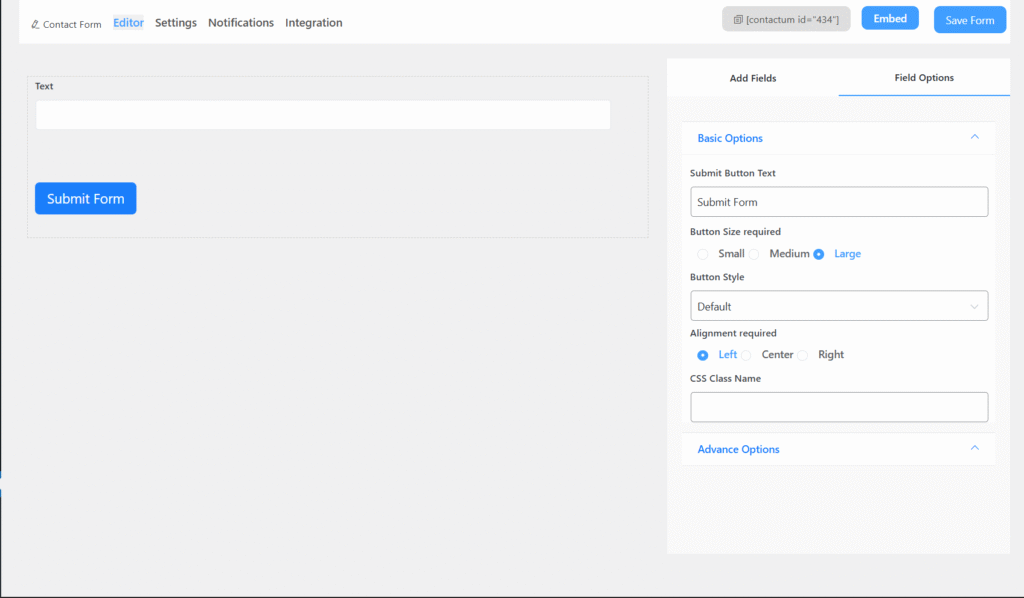The height and width of the screenshot is (598, 1024).
Task: Focus the CSS Class Name input field
Action: point(838,407)
